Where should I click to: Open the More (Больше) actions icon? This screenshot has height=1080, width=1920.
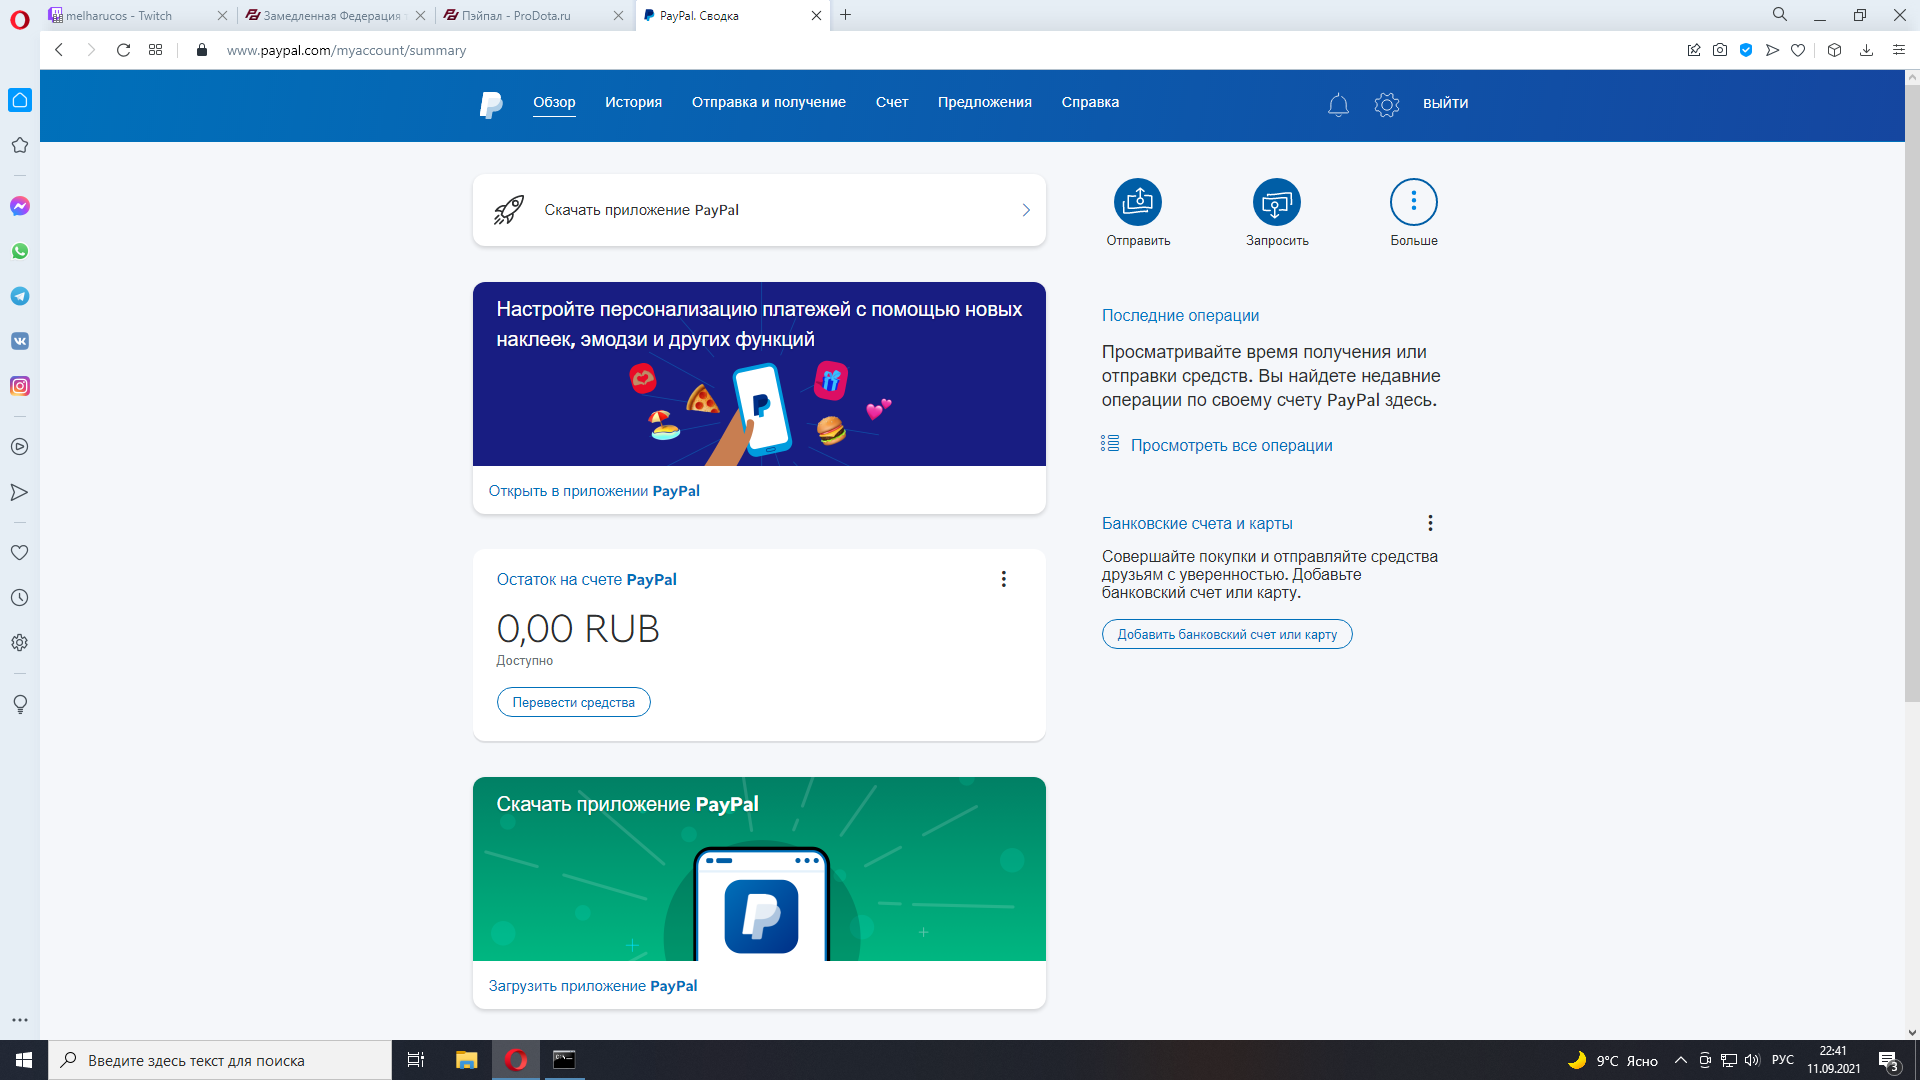point(1413,203)
